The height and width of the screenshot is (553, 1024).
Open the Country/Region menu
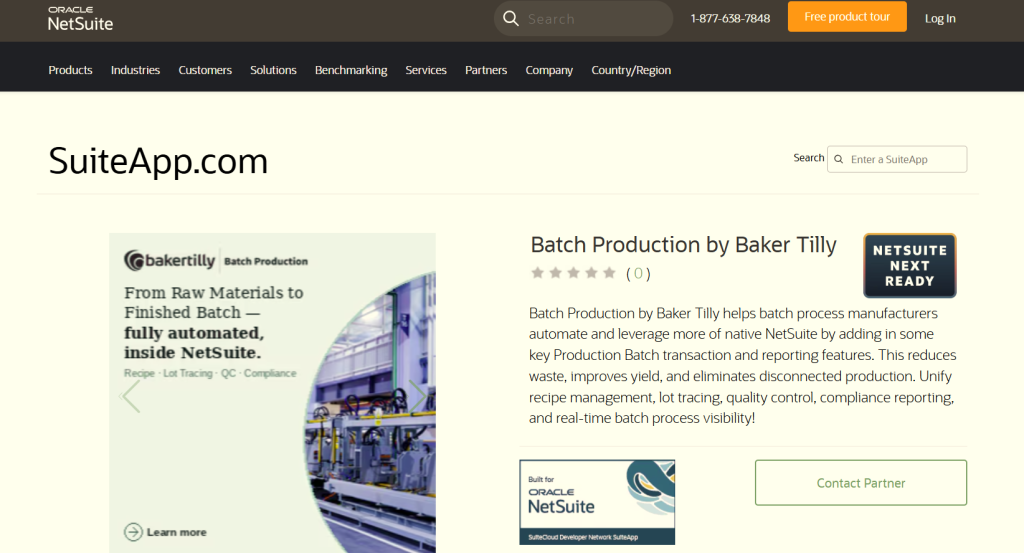[x=631, y=70]
